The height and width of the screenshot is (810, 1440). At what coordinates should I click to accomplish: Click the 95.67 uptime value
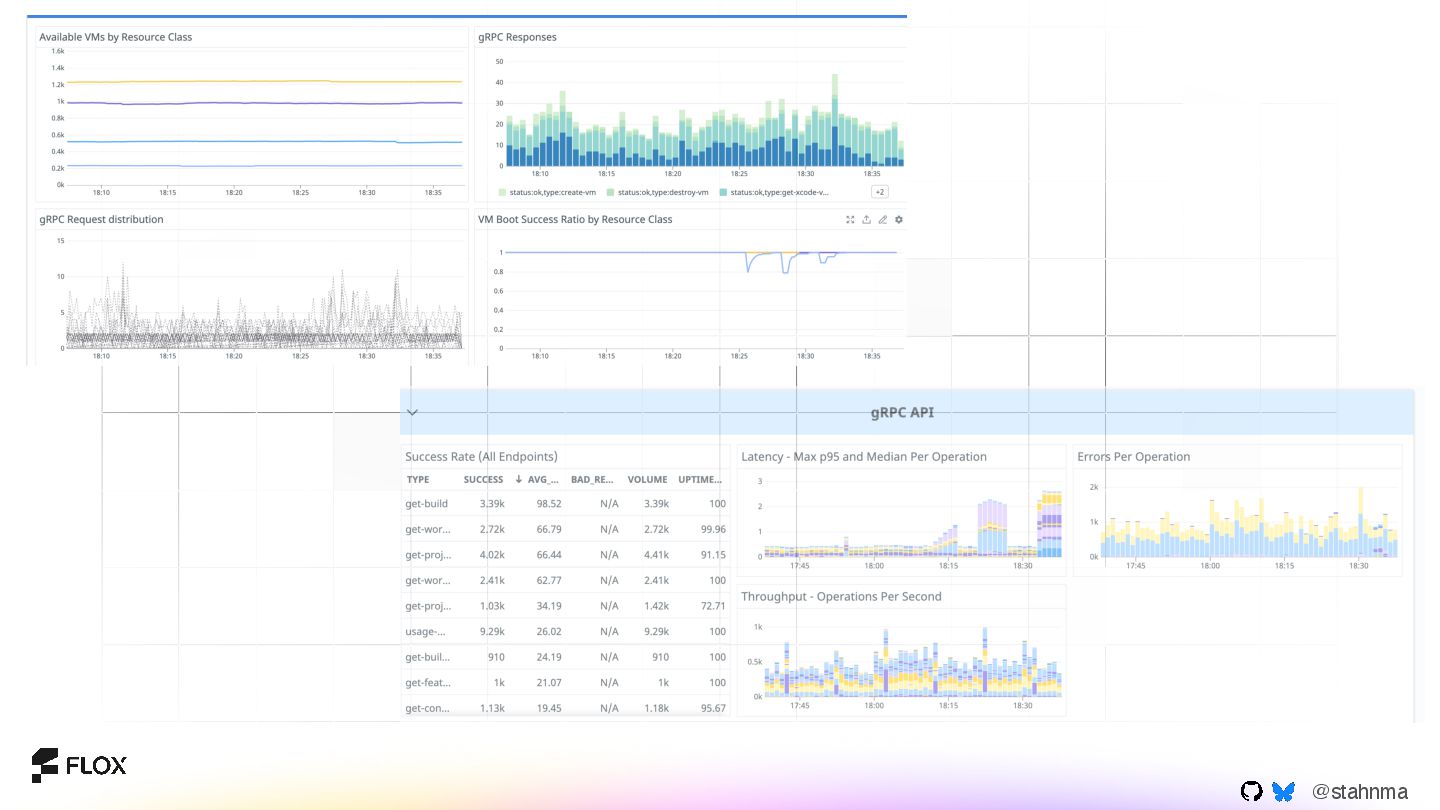point(713,709)
